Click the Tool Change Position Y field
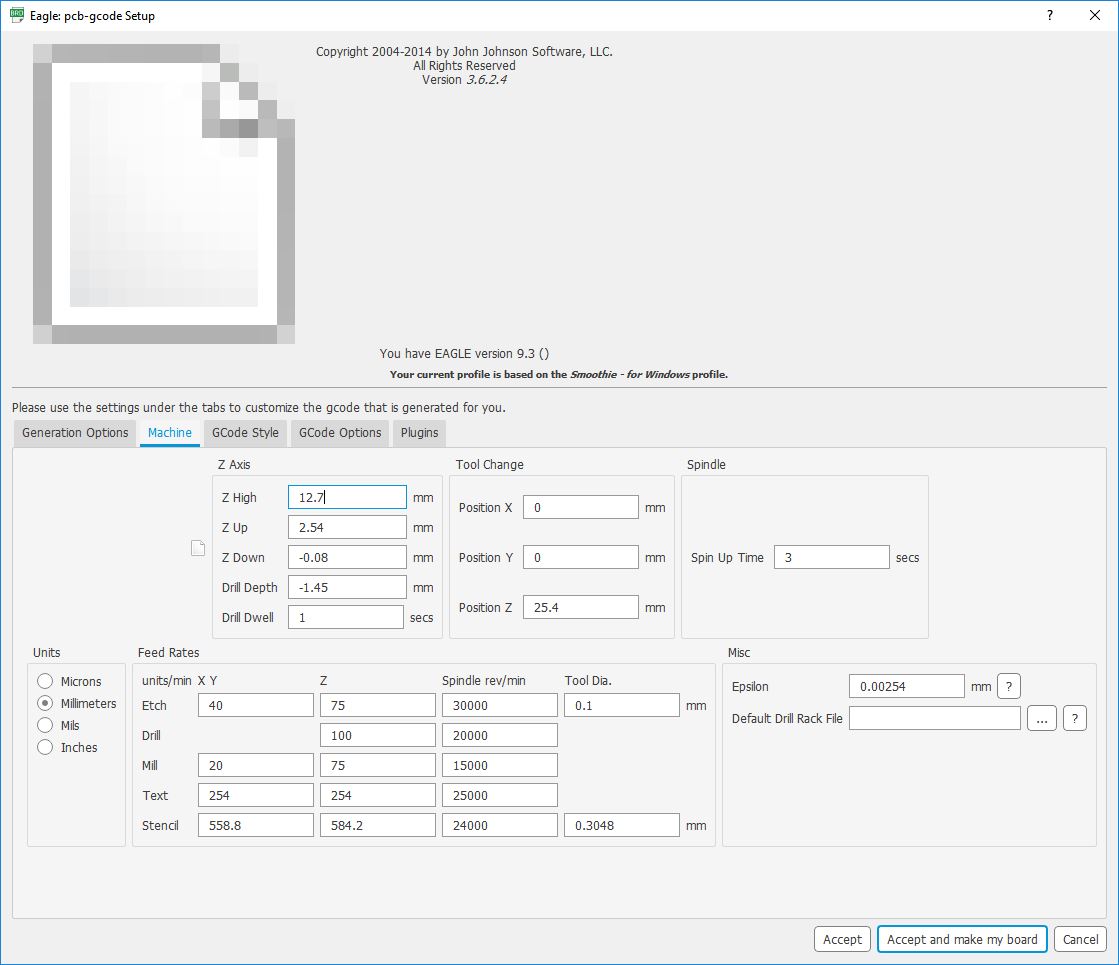This screenshot has width=1119, height=965. pyautogui.click(x=581, y=557)
